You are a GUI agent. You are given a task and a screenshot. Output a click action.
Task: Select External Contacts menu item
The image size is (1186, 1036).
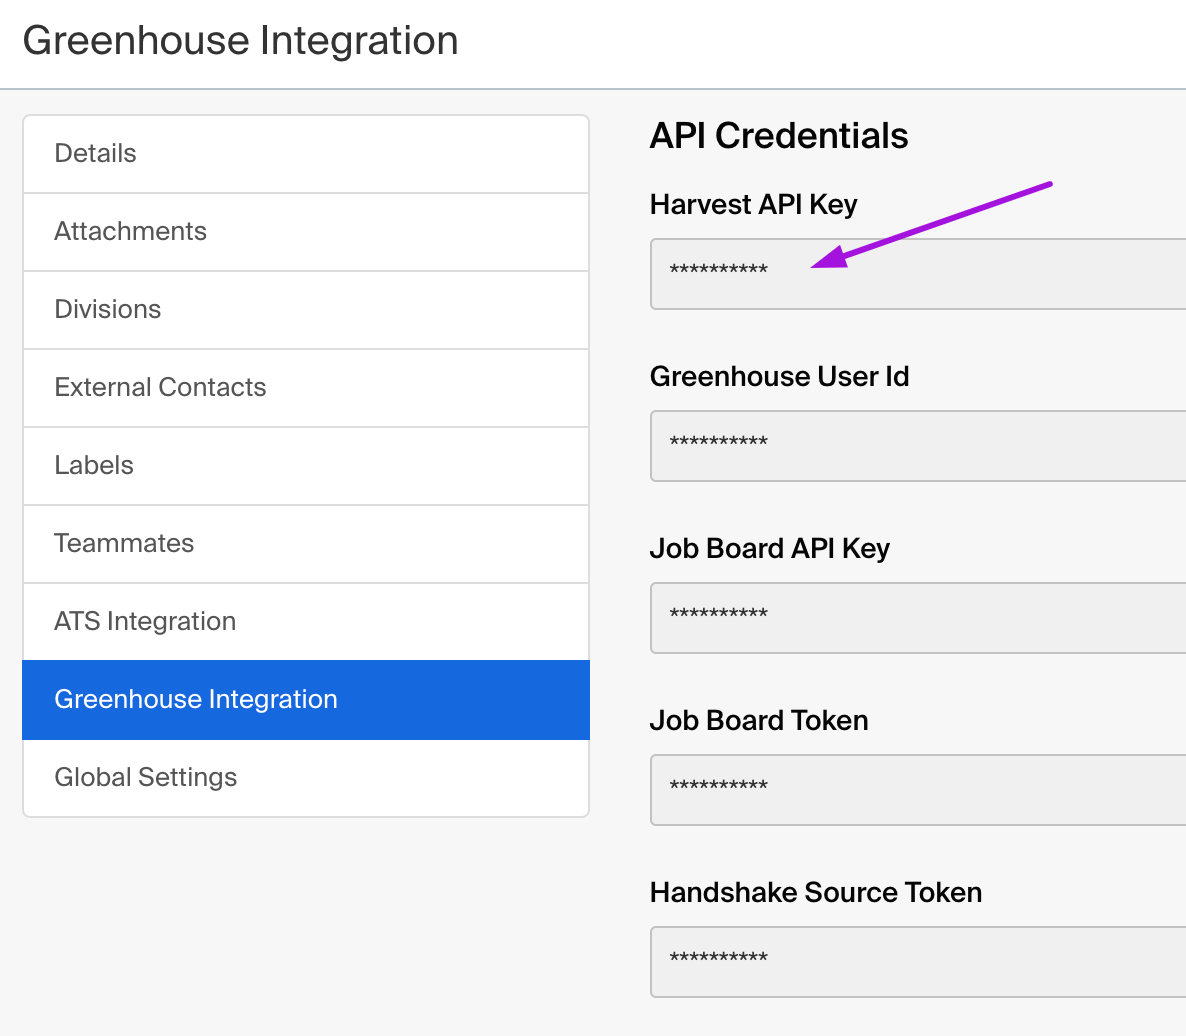click(306, 388)
